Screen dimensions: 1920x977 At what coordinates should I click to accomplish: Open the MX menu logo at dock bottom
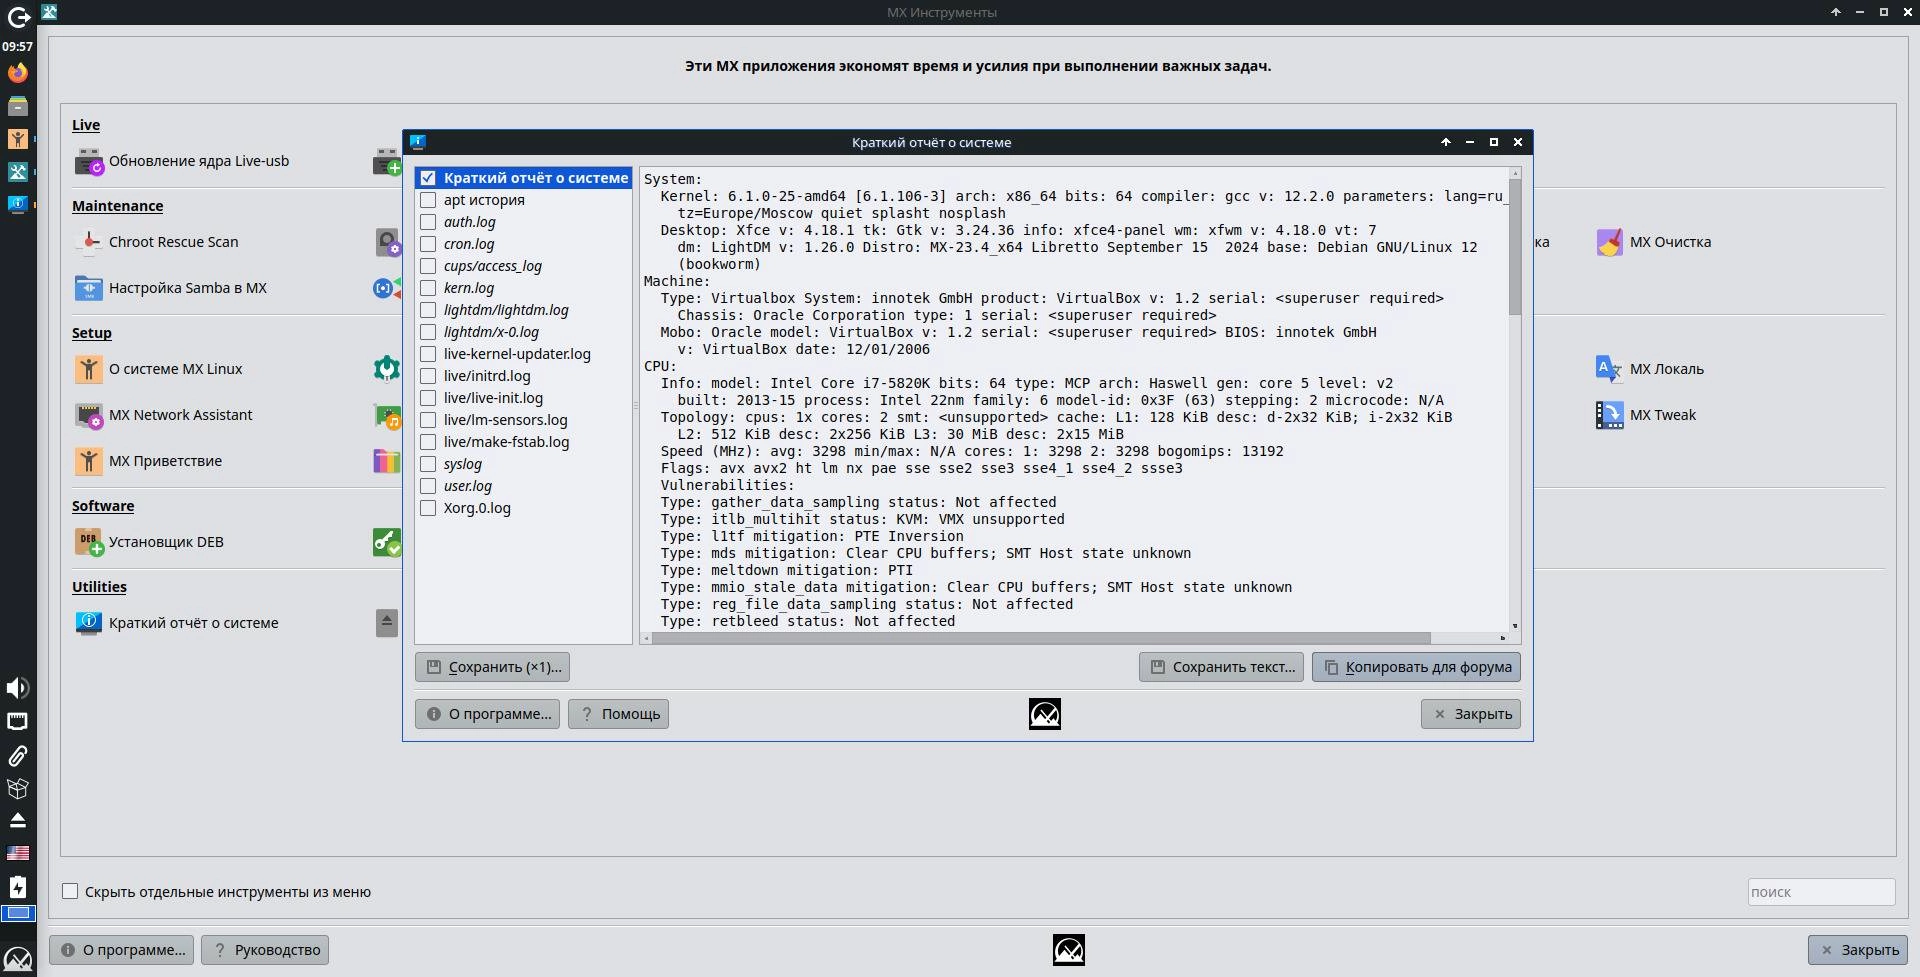point(18,961)
